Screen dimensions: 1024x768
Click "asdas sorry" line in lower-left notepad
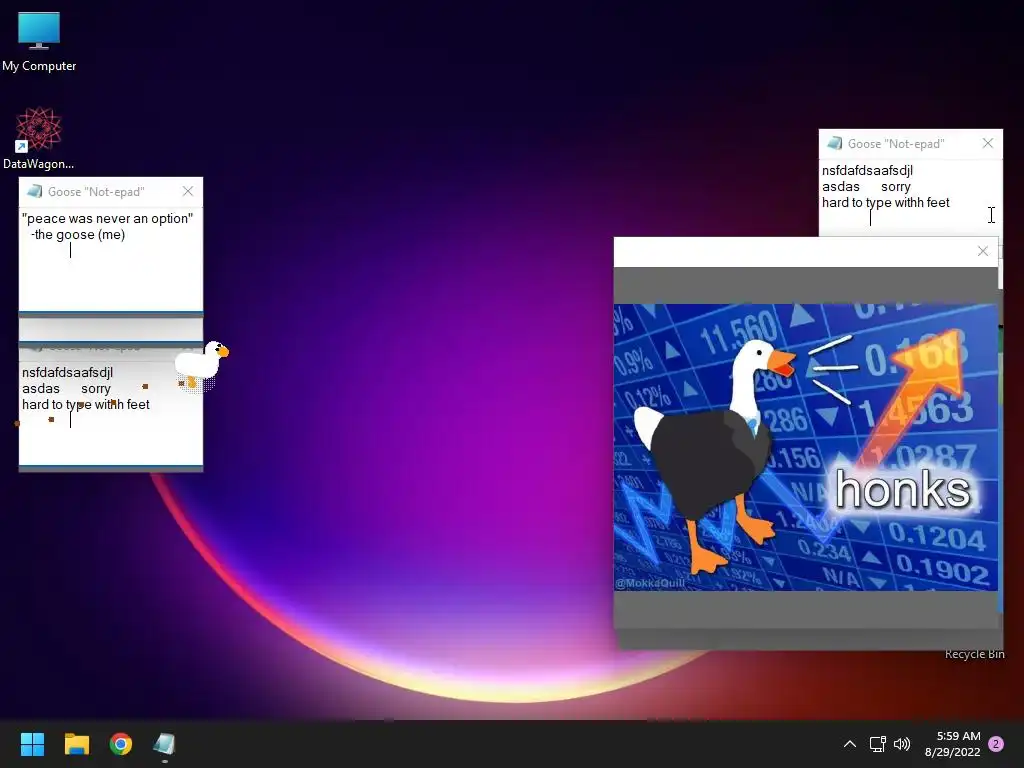(x=66, y=389)
